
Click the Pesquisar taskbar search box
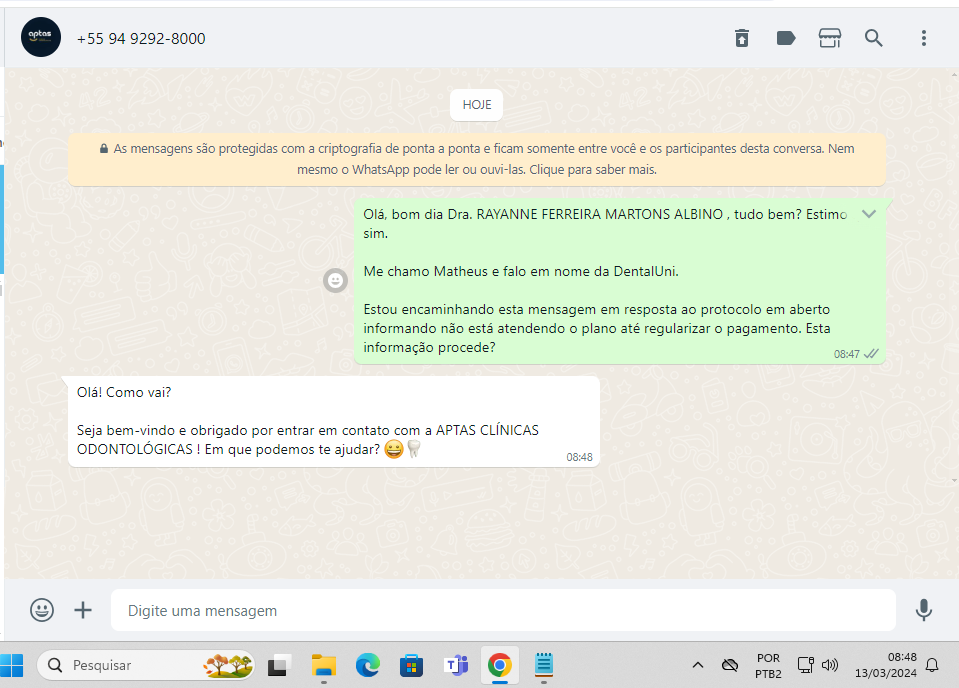(146, 665)
